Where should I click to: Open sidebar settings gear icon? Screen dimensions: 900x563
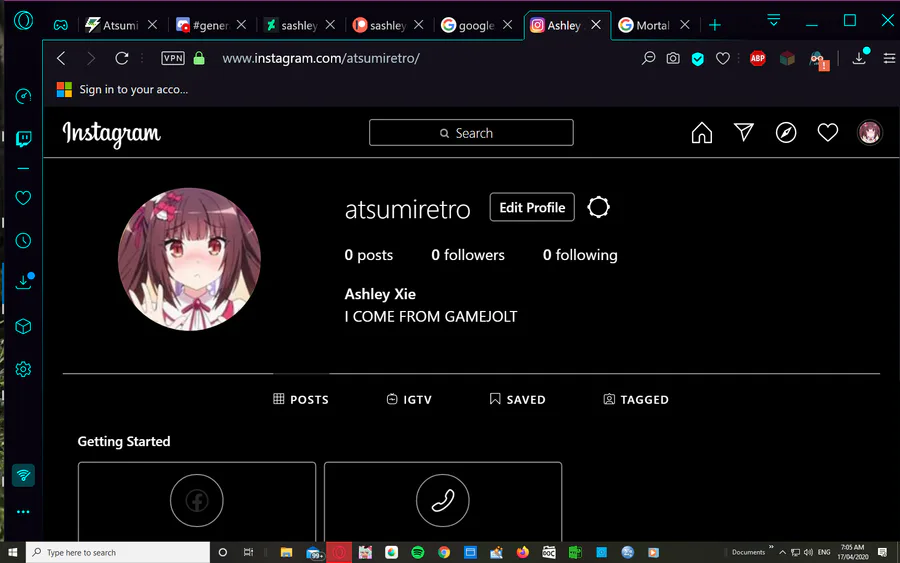(x=23, y=369)
